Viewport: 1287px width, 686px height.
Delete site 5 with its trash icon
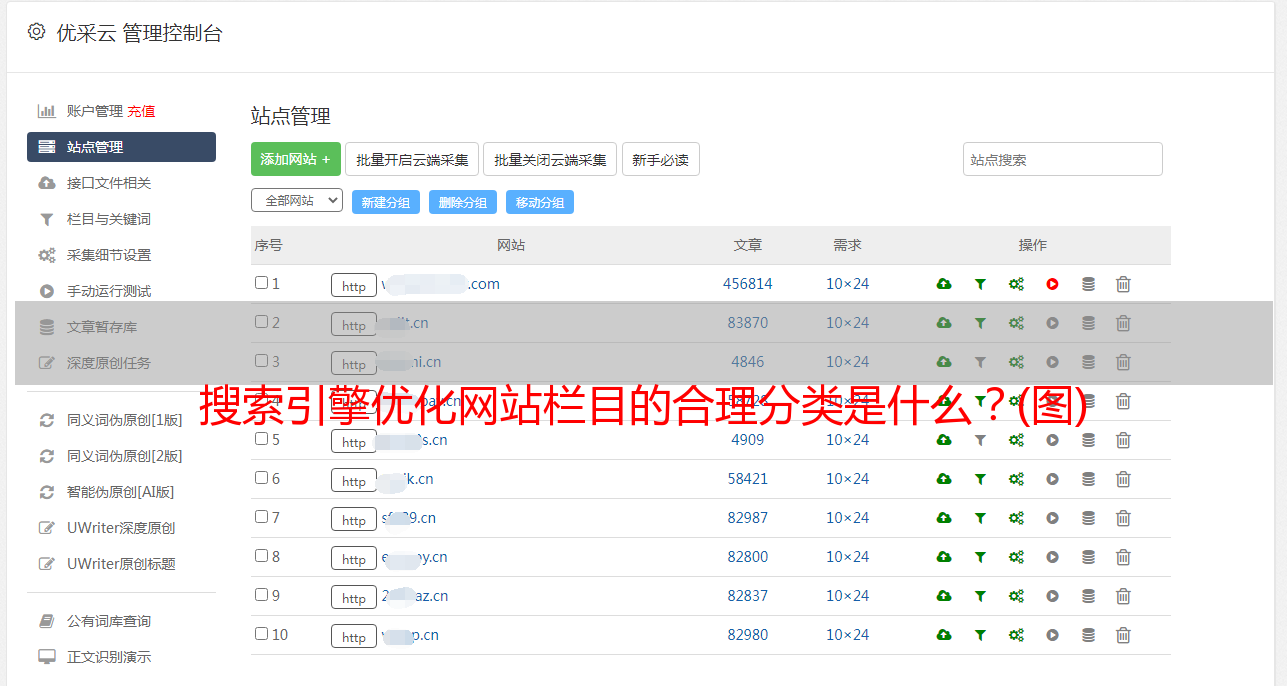pyautogui.click(x=1123, y=440)
